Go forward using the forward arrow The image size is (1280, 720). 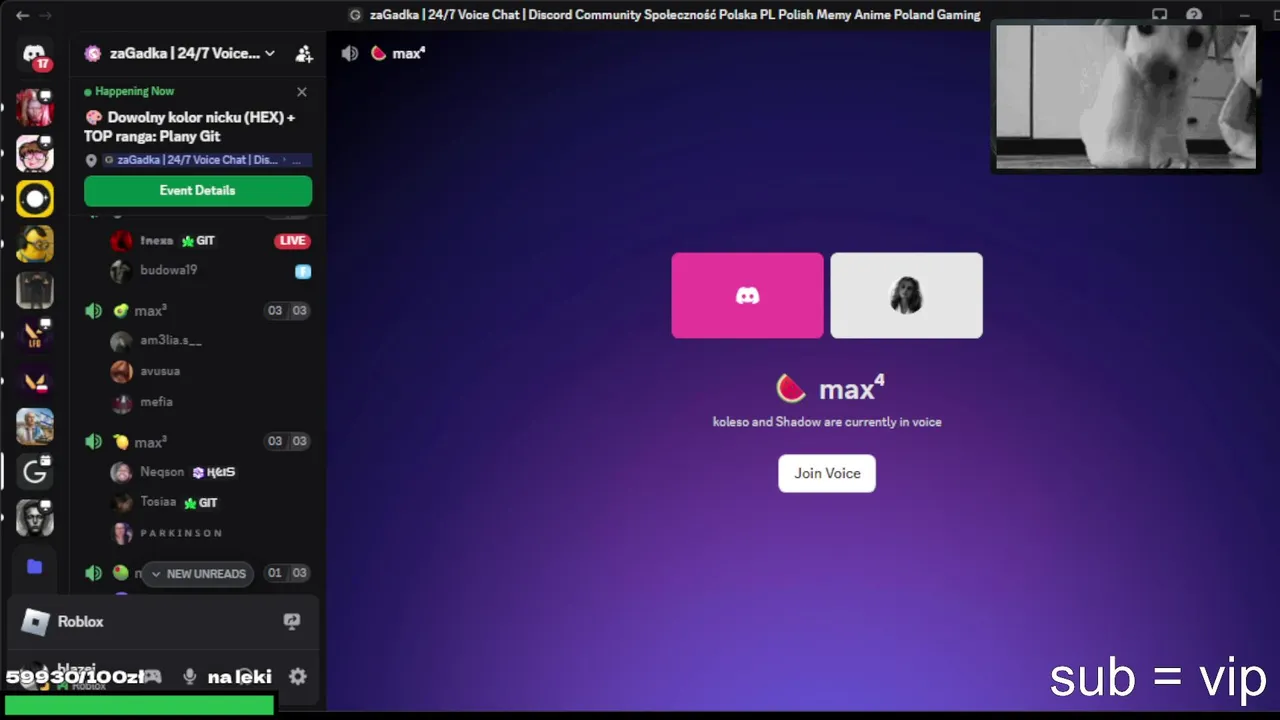(x=45, y=15)
